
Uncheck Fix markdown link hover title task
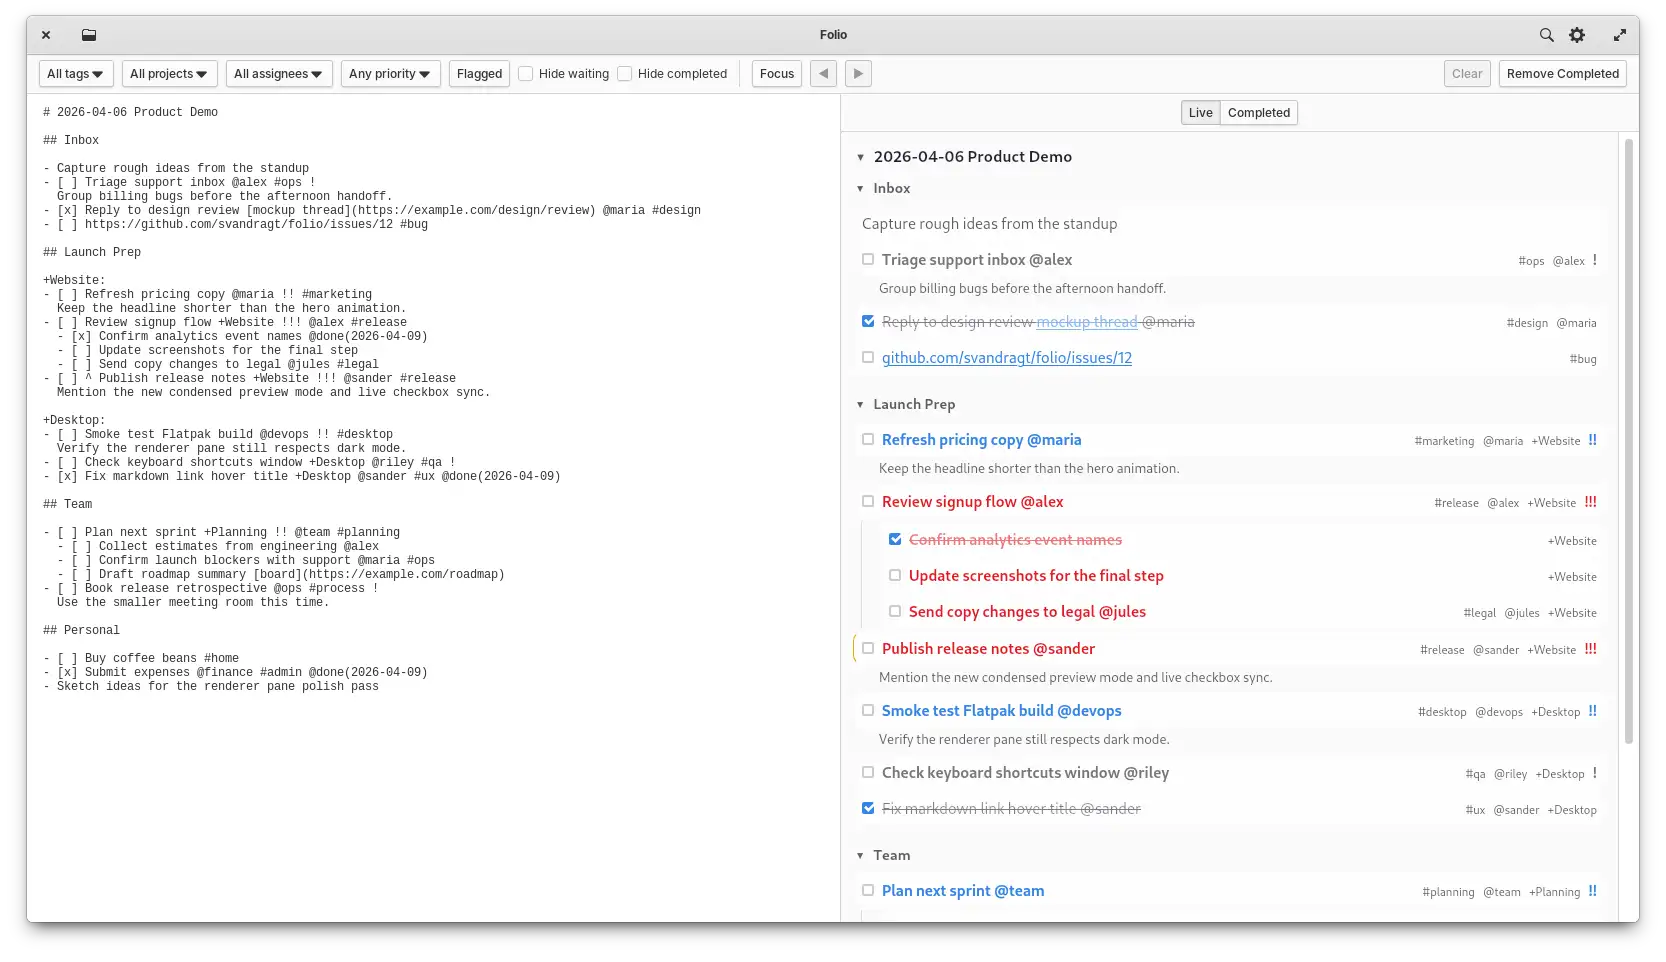click(x=868, y=809)
